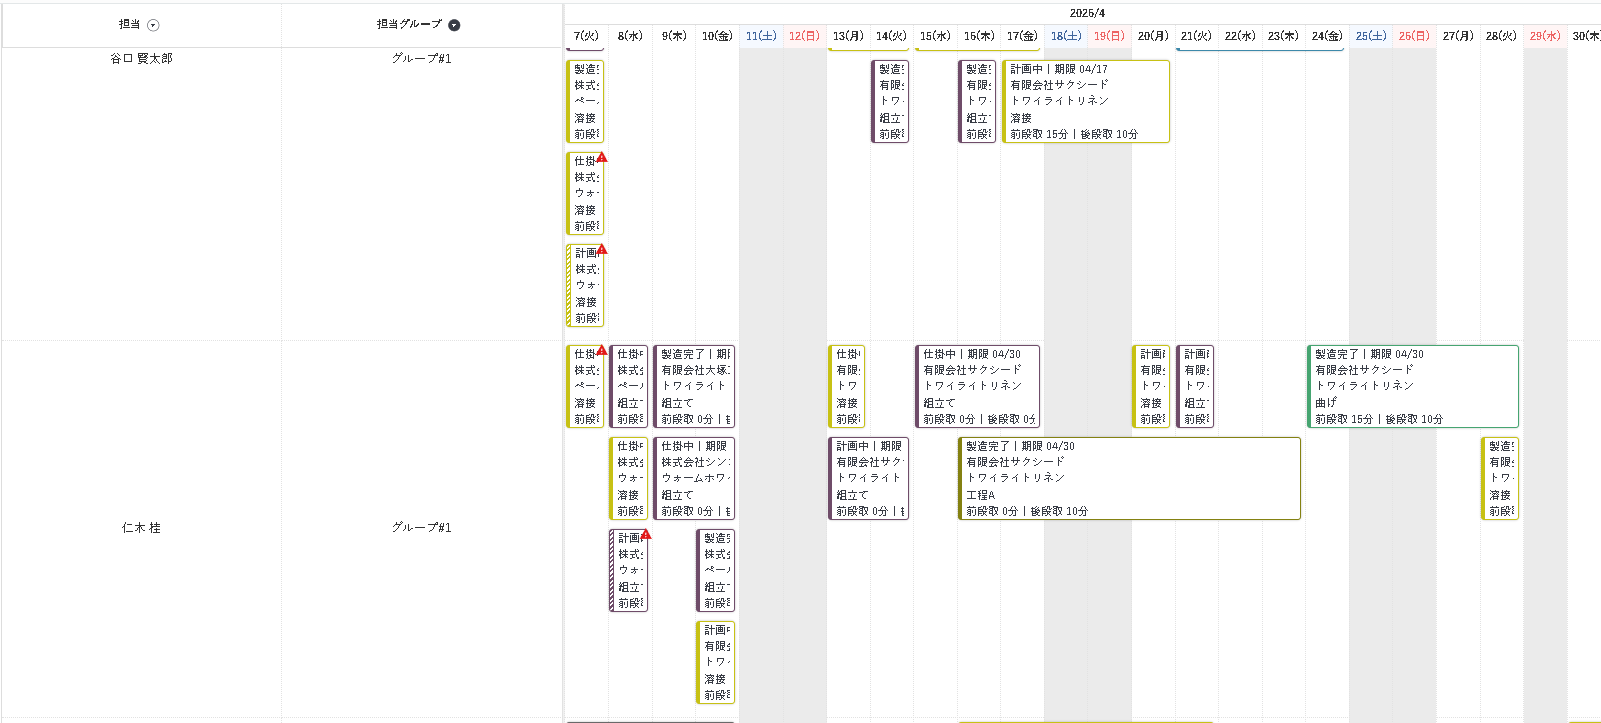Click warning icon on 仁木's 7th 仕掛 card

tap(602, 350)
